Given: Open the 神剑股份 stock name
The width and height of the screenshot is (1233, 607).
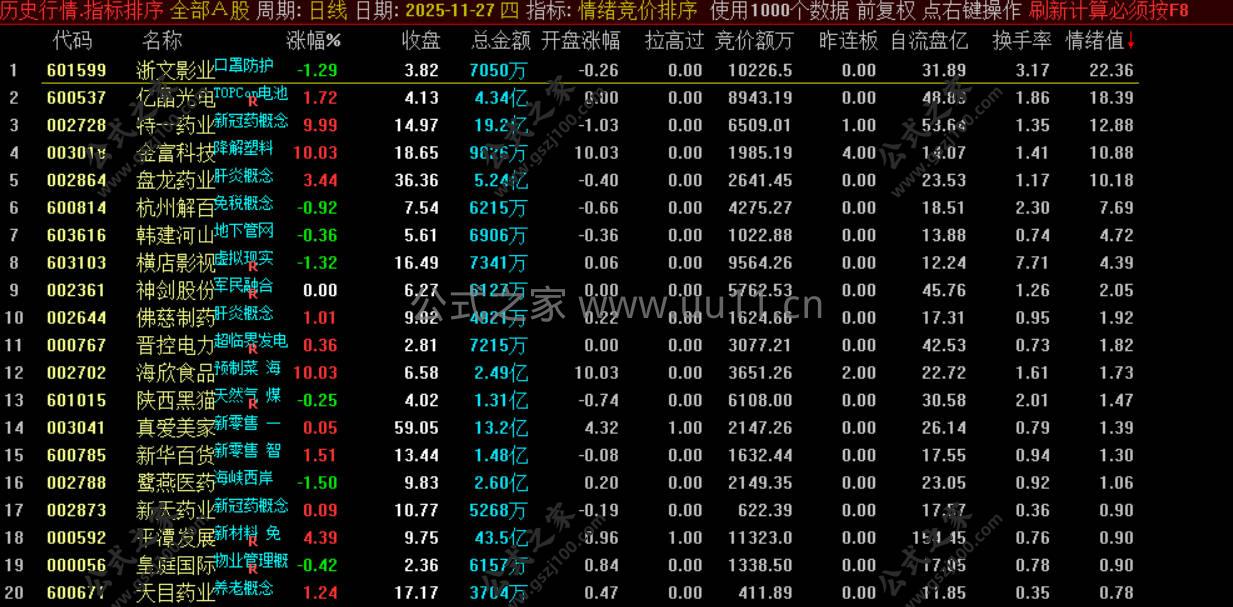Looking at the screenshot, I should pos(175,291).
